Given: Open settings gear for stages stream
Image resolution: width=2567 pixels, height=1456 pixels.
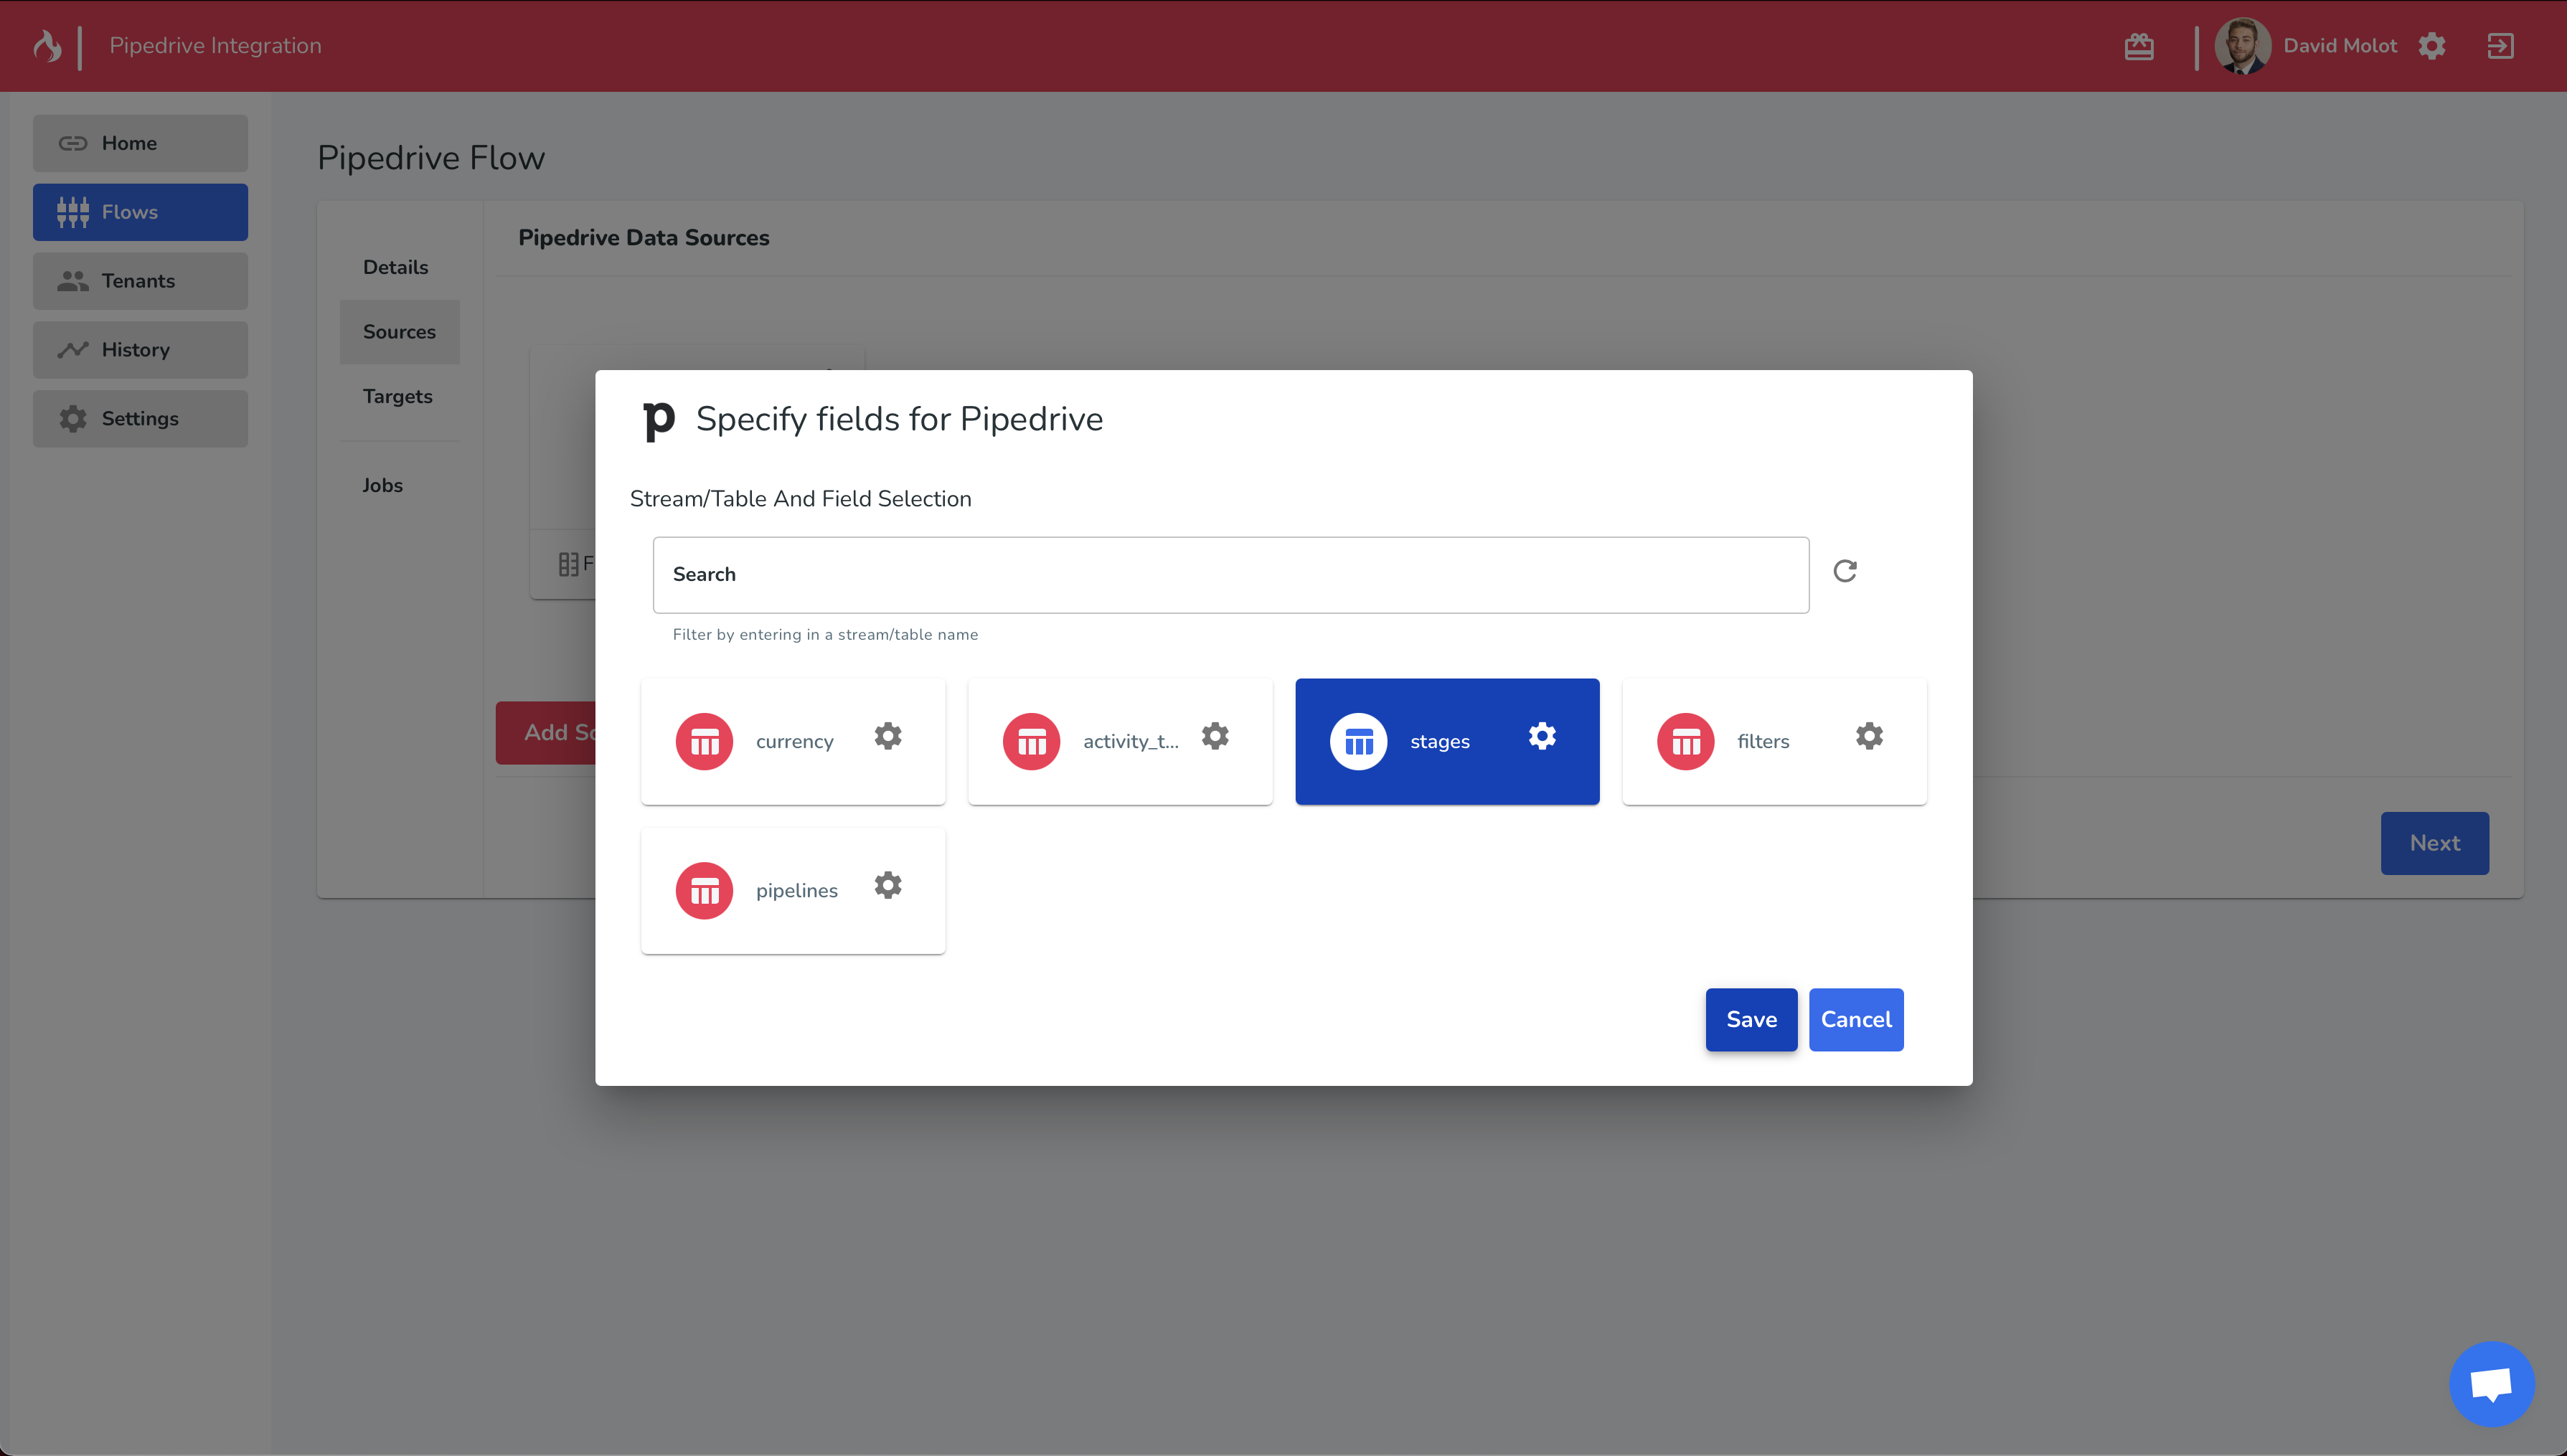Looking at the screenshot, I should pyautogui.click(x=1542, y=736).
